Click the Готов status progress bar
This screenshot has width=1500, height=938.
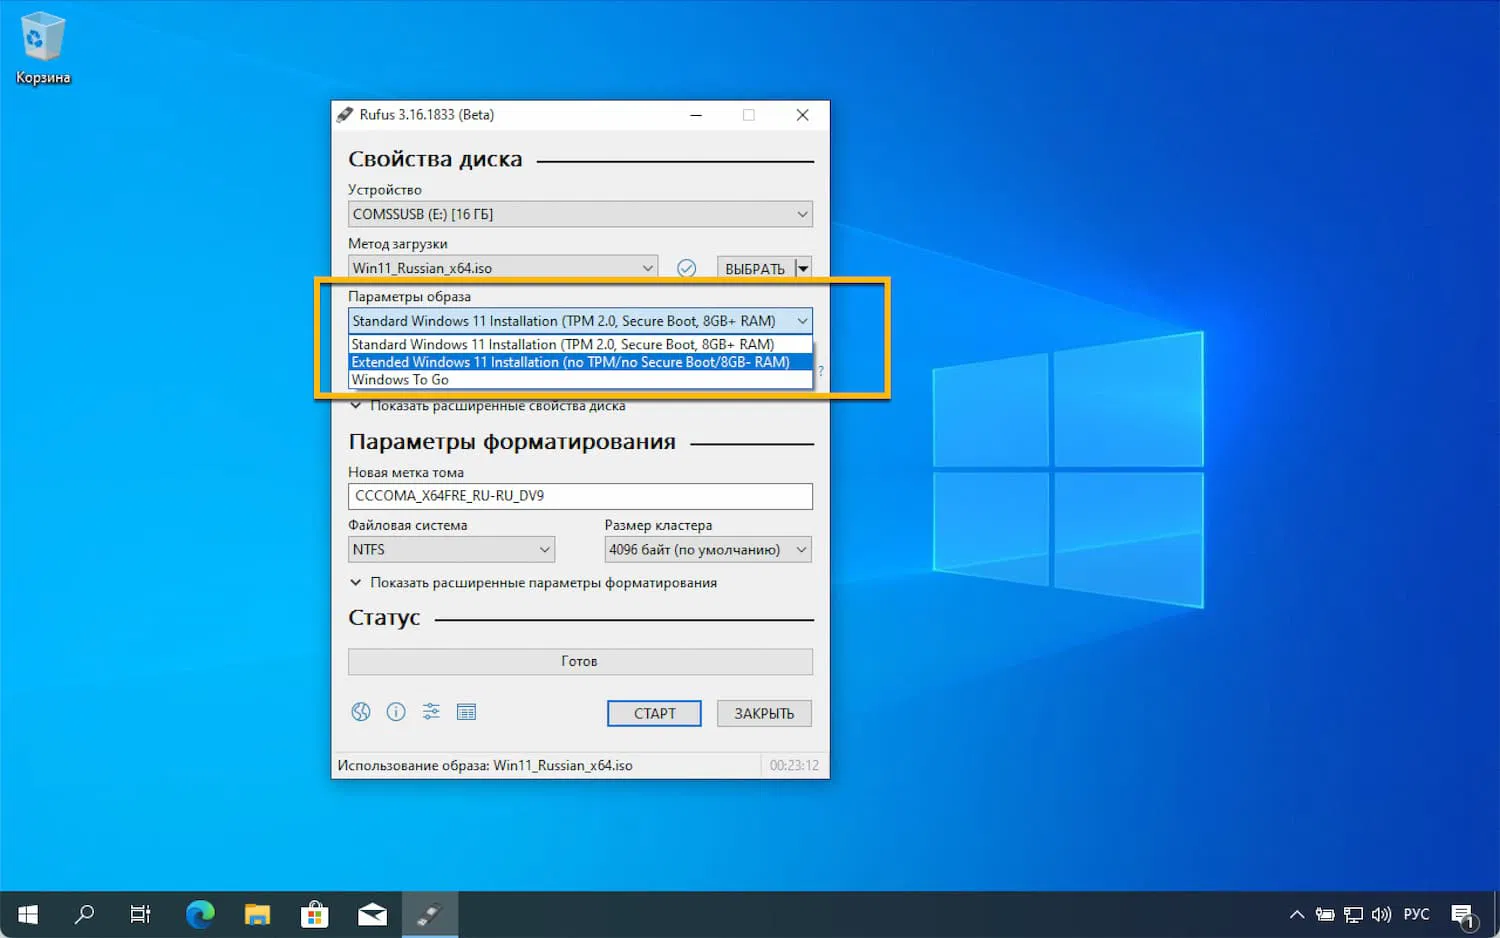click(x=580, y=661)
